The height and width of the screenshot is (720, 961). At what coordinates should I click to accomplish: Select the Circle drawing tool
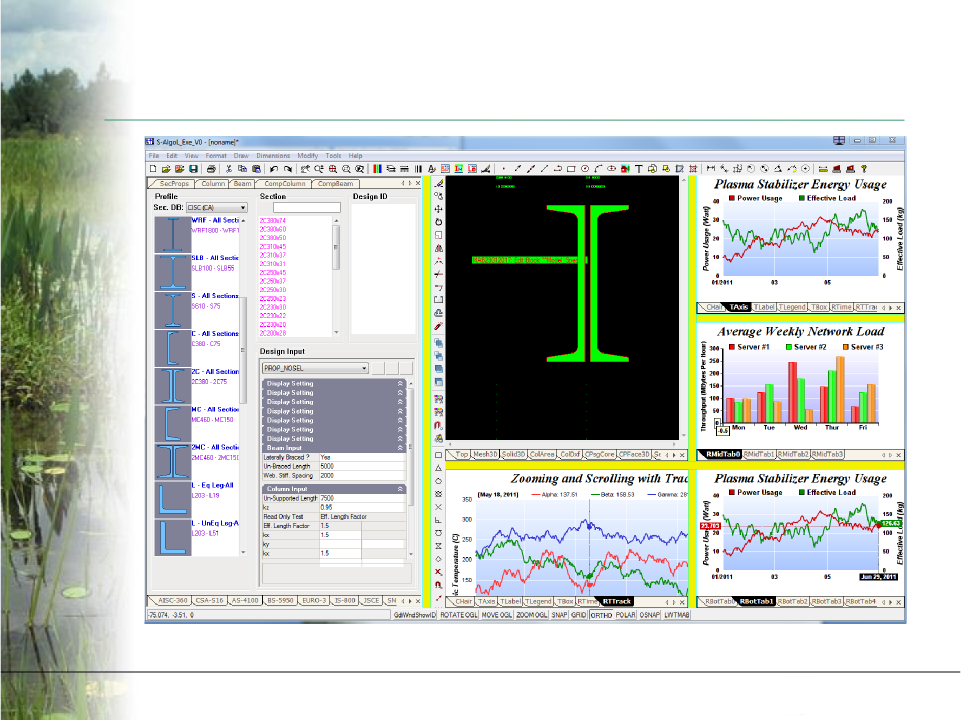[585, 169]
